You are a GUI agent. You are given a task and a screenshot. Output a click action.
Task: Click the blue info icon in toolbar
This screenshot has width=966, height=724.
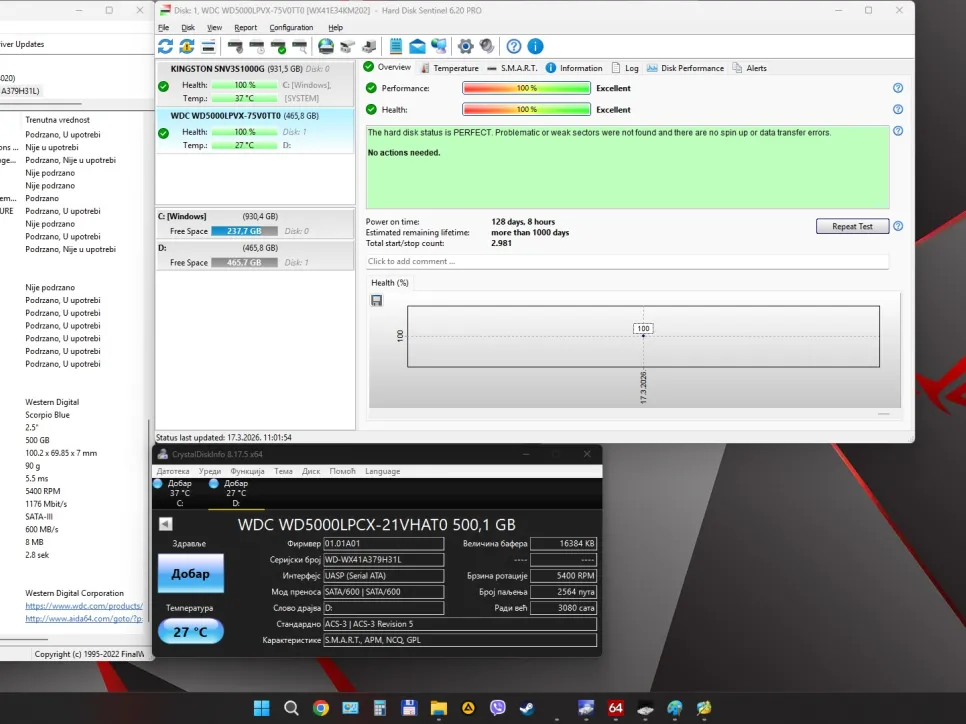(x=535, y=46)
